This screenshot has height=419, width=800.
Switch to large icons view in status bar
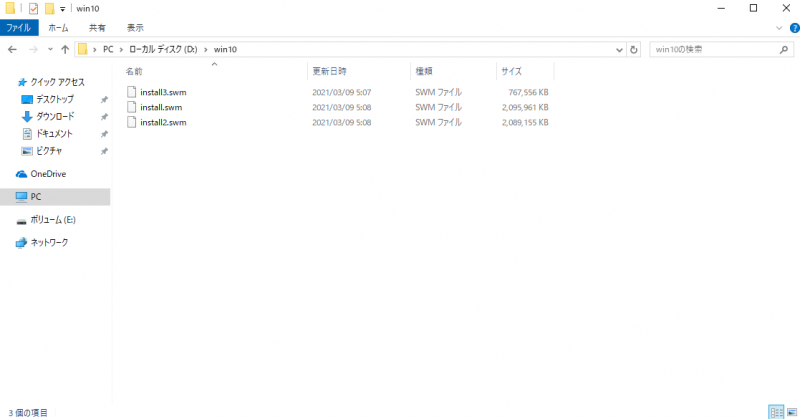(x=792, y=412)
